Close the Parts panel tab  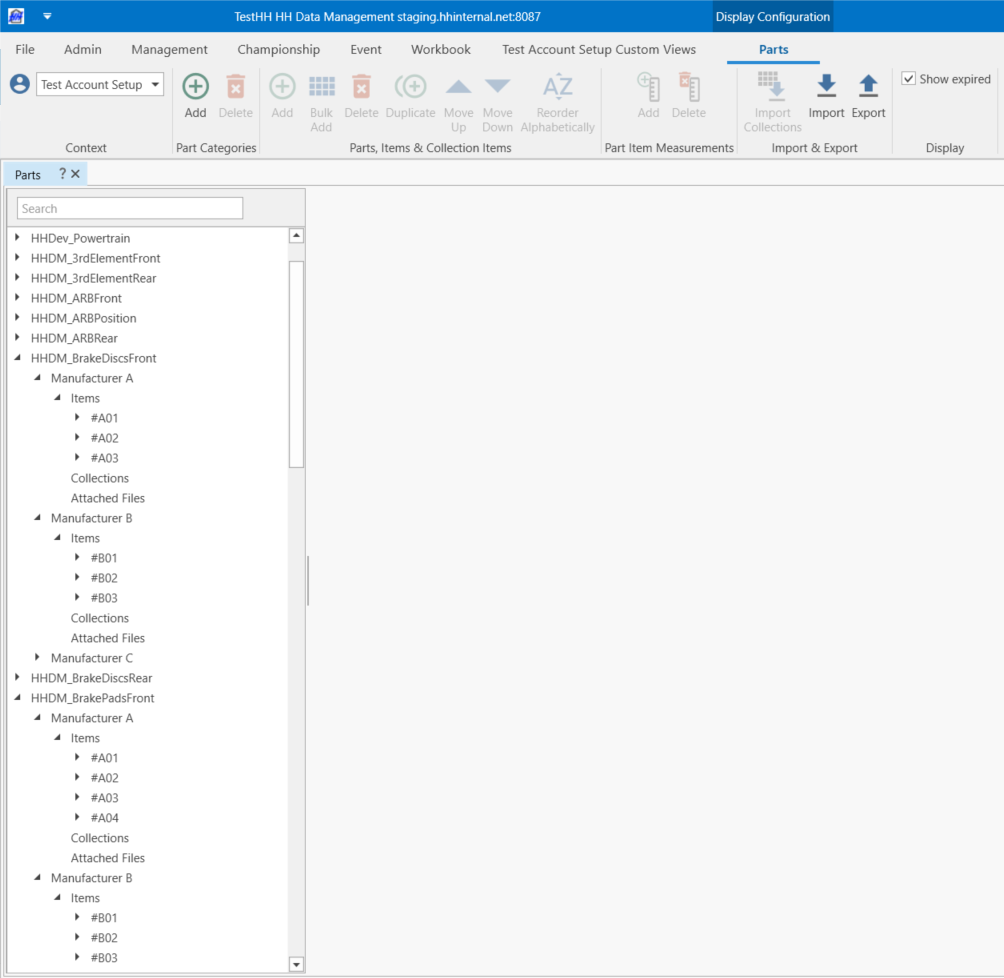click(x=76, y=174)
